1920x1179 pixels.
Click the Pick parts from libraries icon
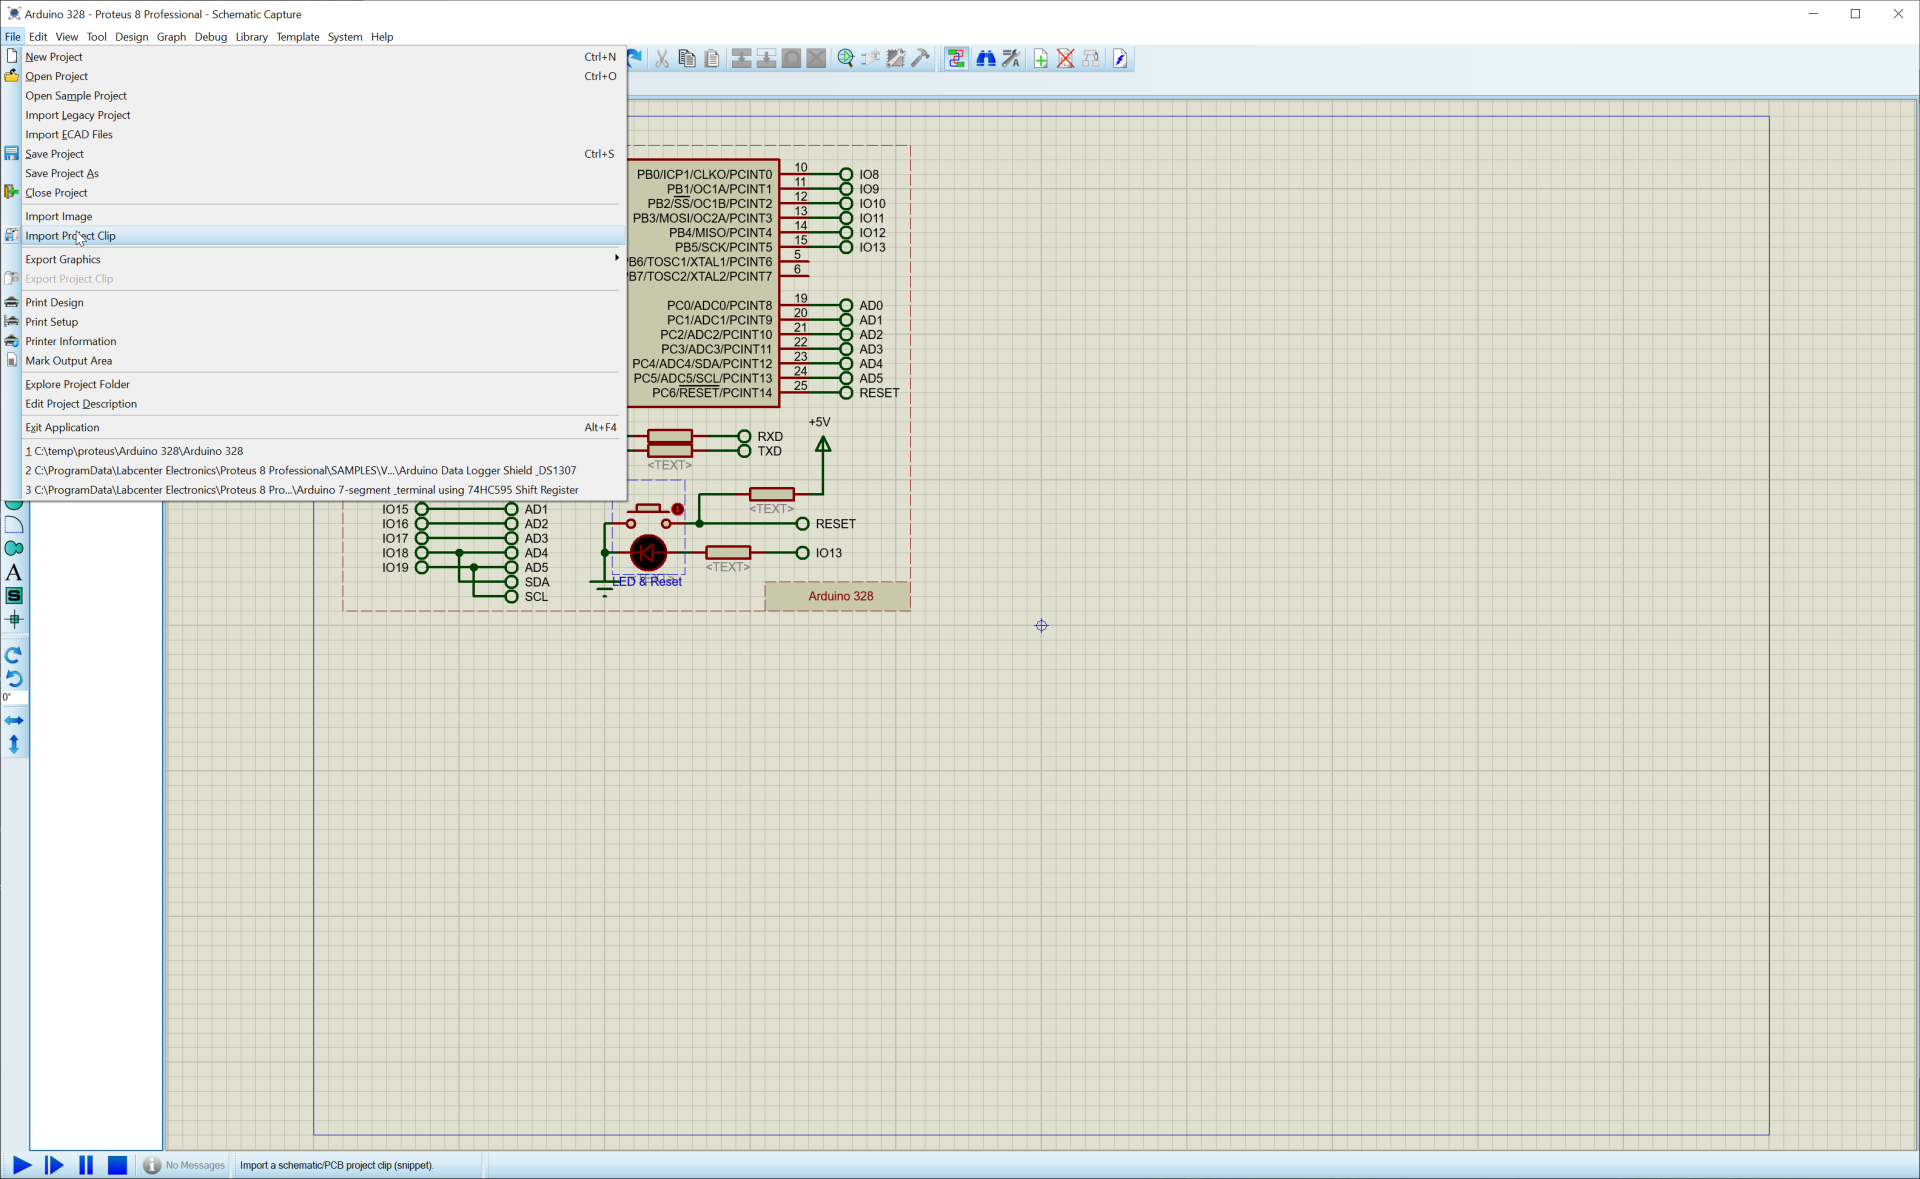845,59
